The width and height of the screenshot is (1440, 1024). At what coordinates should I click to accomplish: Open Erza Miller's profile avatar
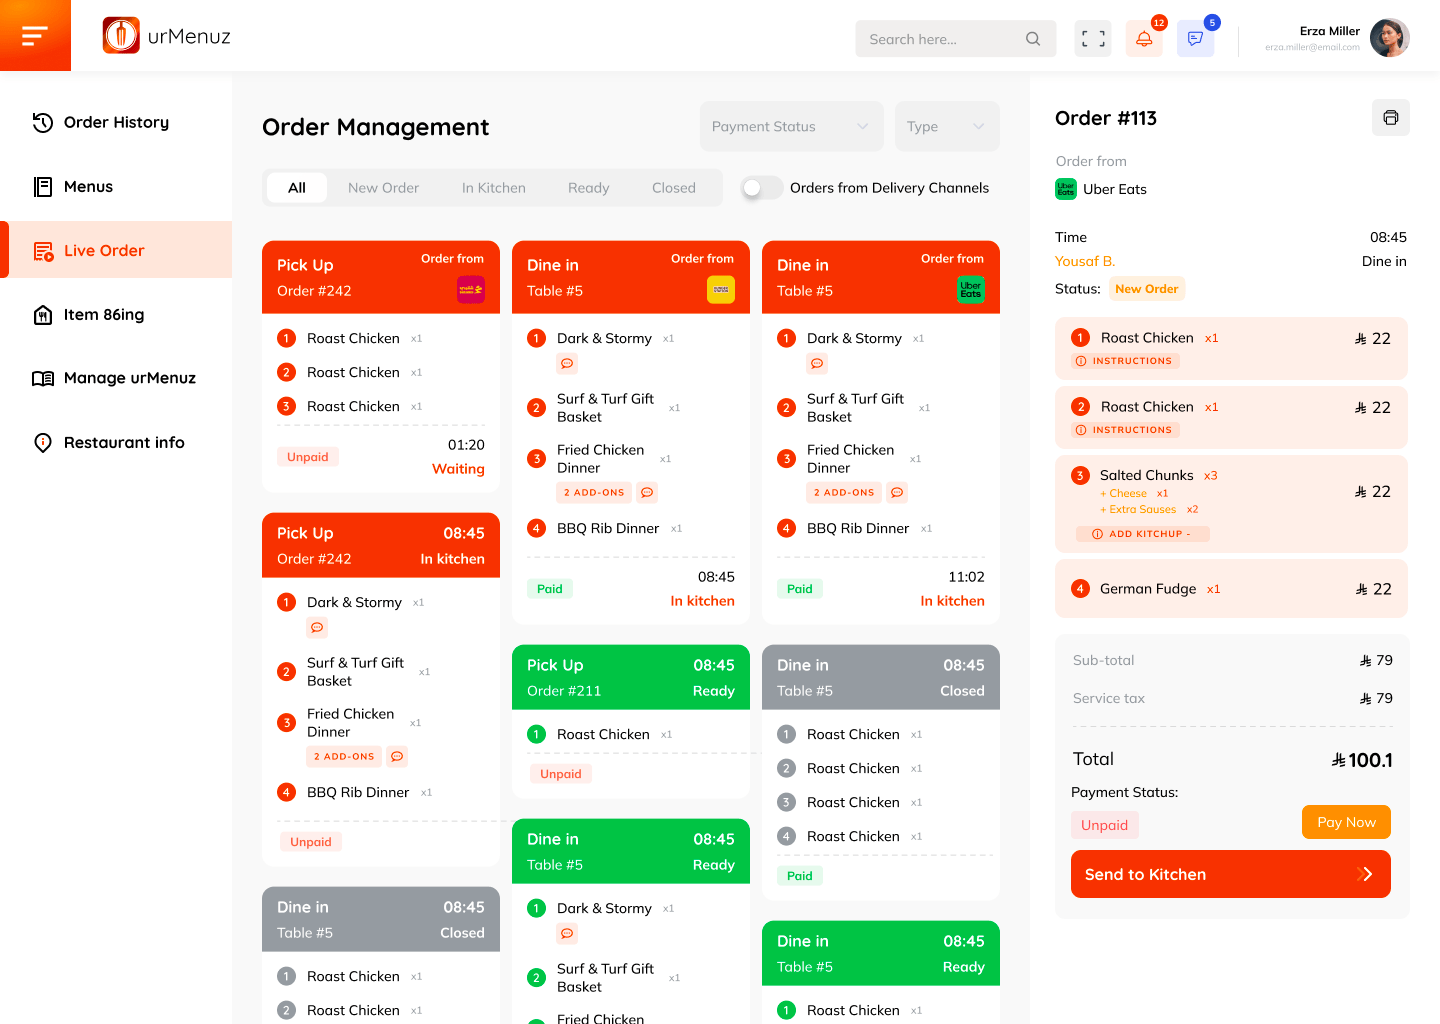(x=1389, y=38)
